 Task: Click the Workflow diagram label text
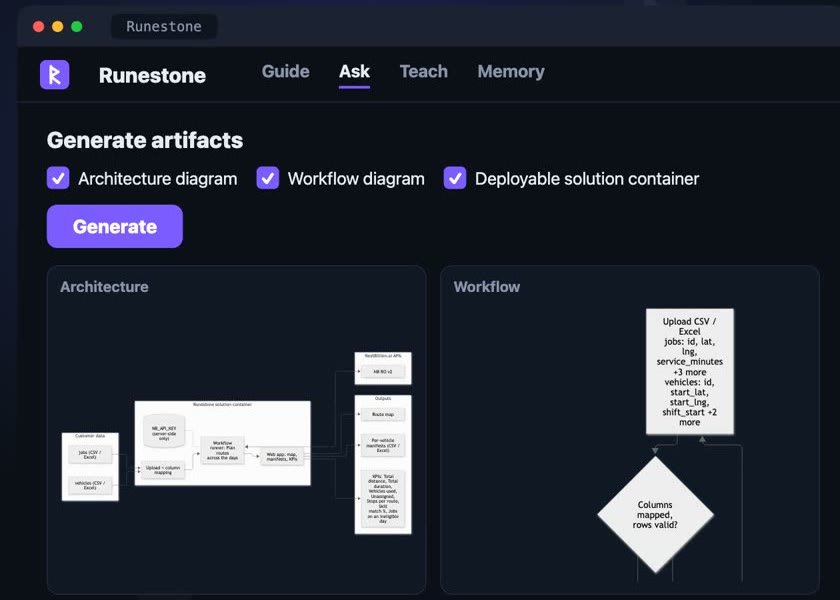click(x=356, y=178)
